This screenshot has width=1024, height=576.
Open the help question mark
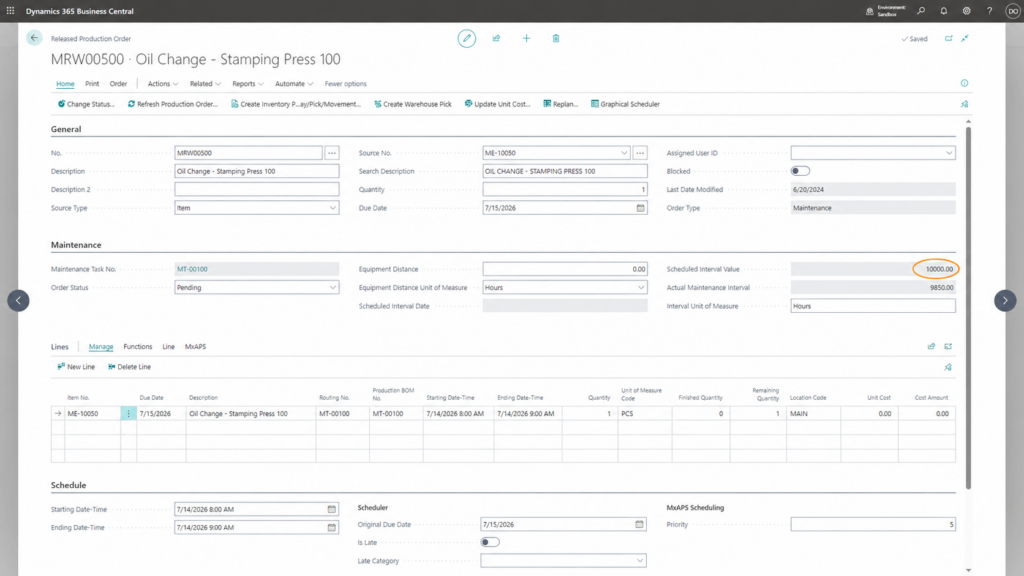coord(989,11)
